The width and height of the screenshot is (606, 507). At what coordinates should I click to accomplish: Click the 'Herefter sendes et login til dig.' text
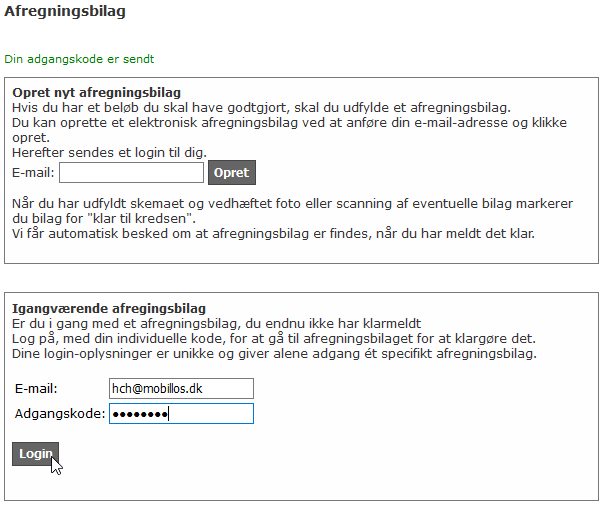coord(109,153)
